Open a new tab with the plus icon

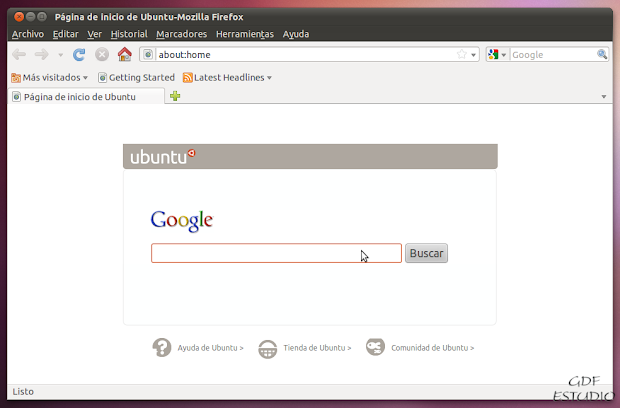[175, 96]
